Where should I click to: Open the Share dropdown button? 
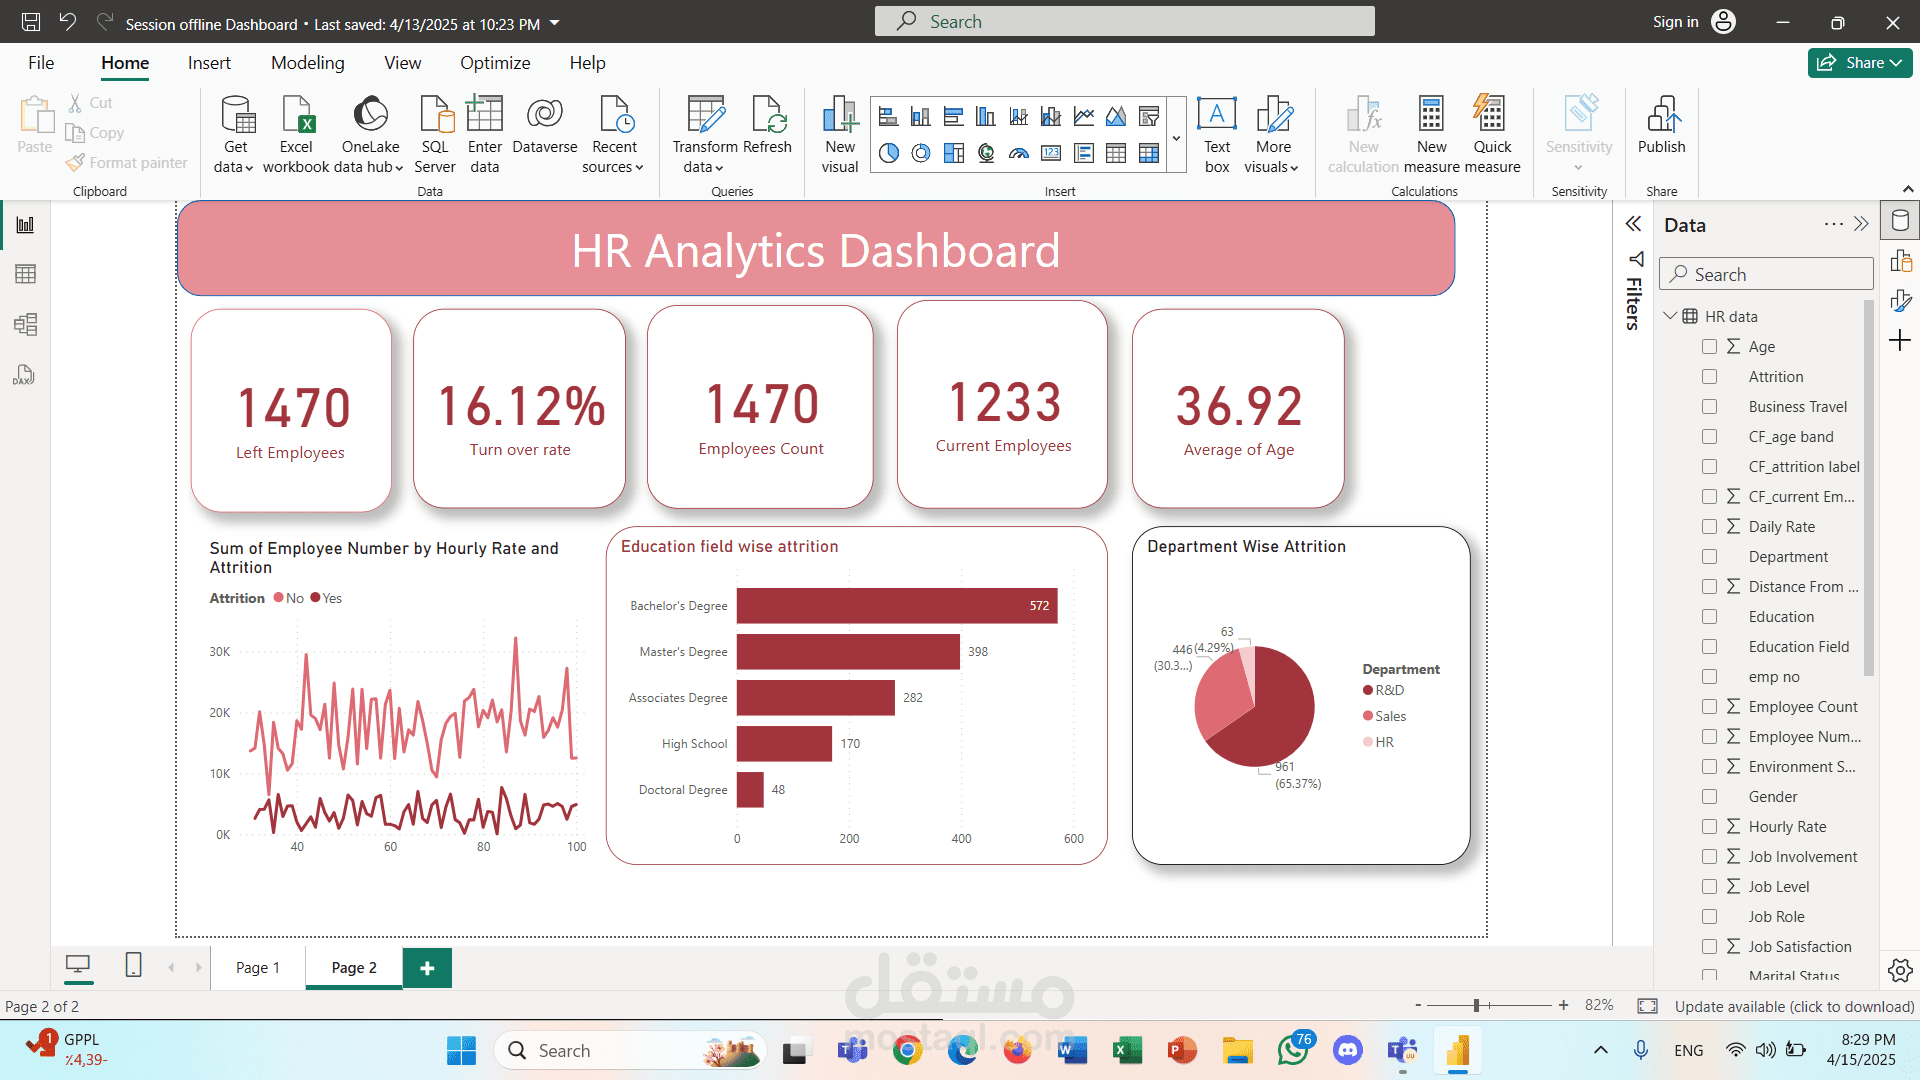(1860, 62)
